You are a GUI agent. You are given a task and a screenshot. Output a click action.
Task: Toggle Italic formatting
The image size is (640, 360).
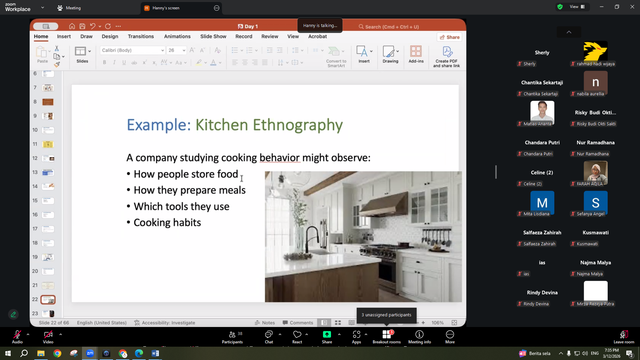114,62
